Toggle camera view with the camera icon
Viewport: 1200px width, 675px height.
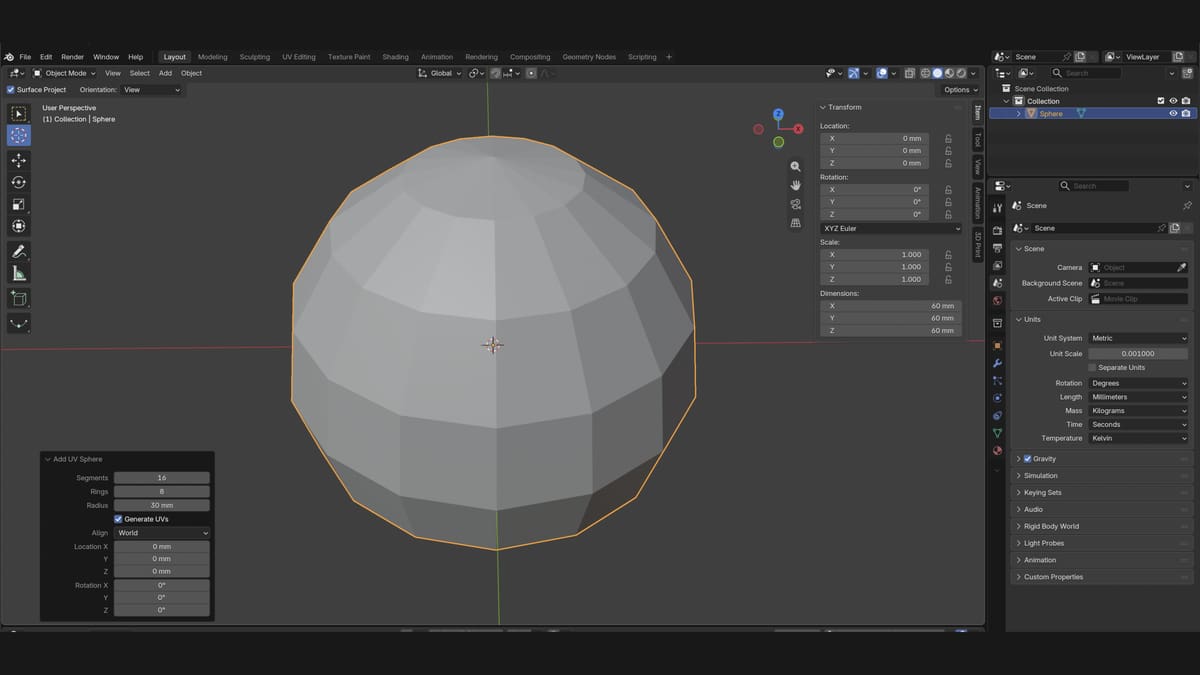(x=796, y=204)
